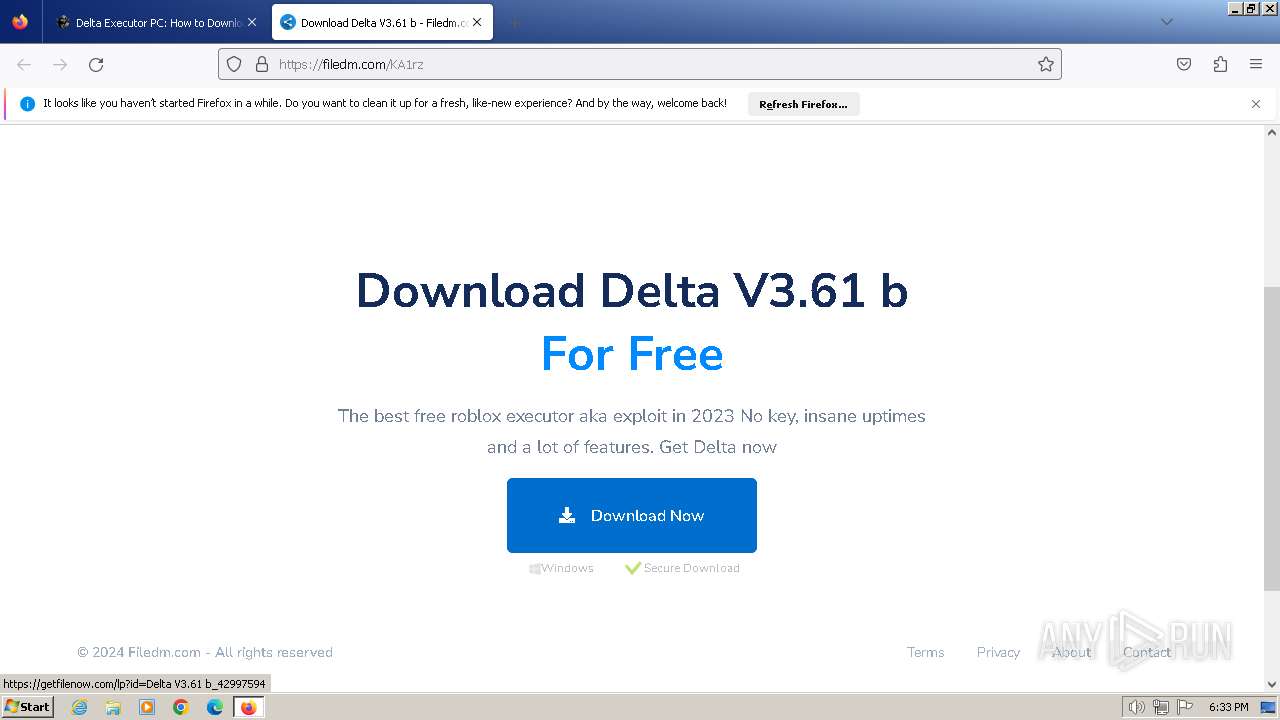
Task: Open the About footer link
Action: [1071, 652]
